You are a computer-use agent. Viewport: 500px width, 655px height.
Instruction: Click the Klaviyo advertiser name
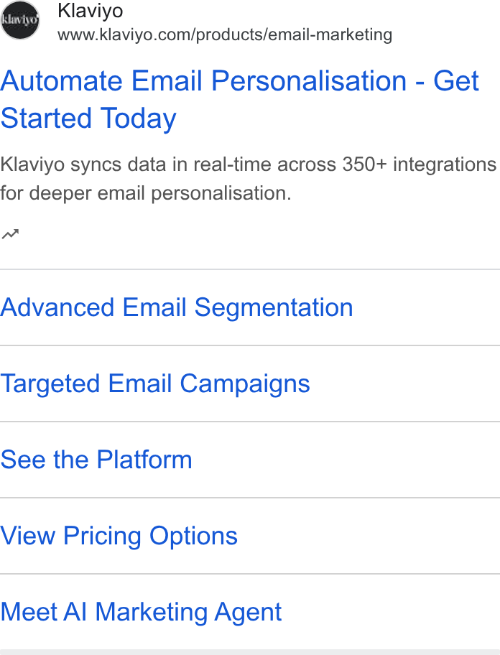90,11
